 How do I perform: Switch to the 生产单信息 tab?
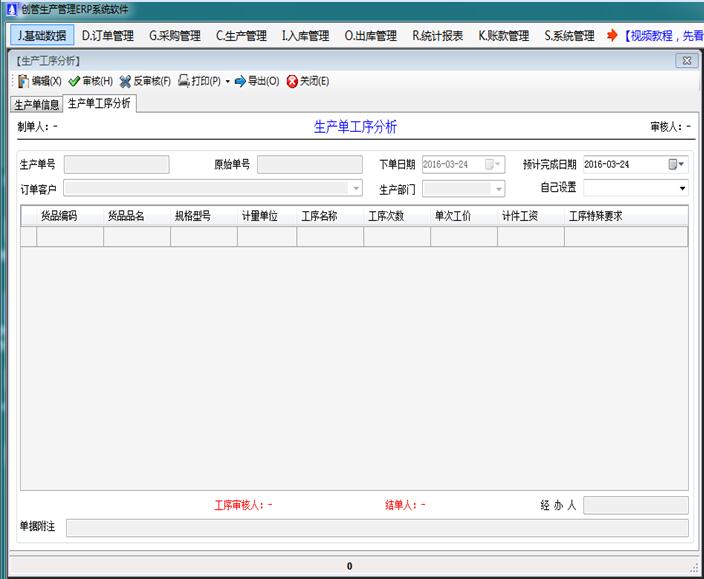click(x=36, y=104)
